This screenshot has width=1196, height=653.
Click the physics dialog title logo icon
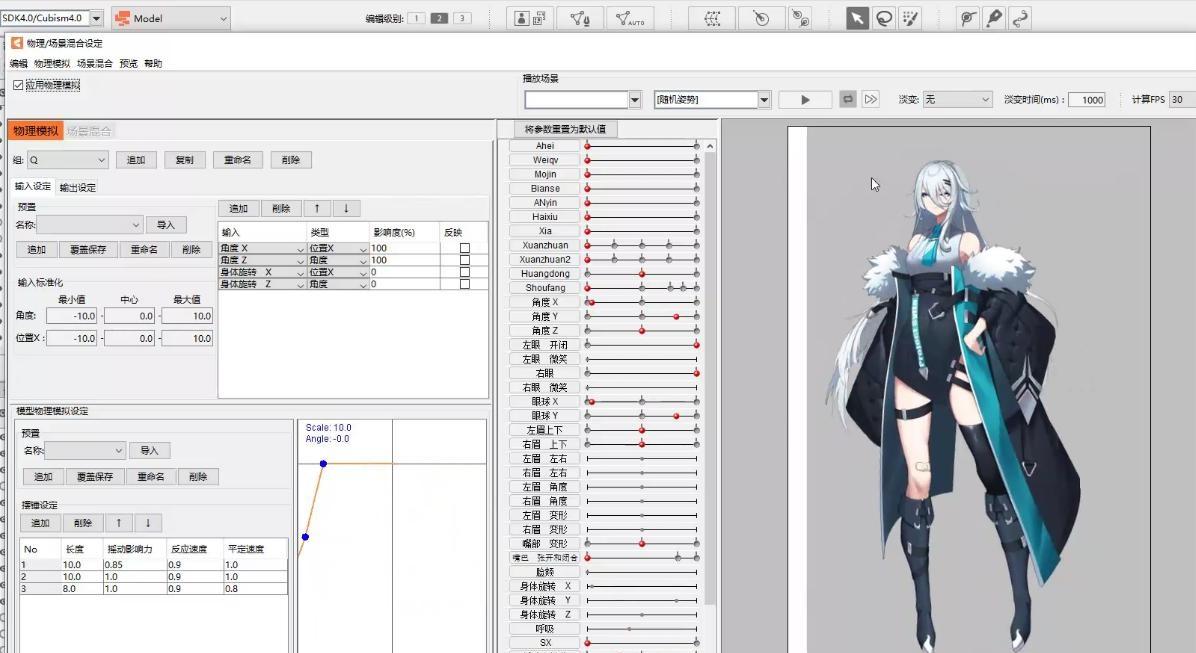17,43
